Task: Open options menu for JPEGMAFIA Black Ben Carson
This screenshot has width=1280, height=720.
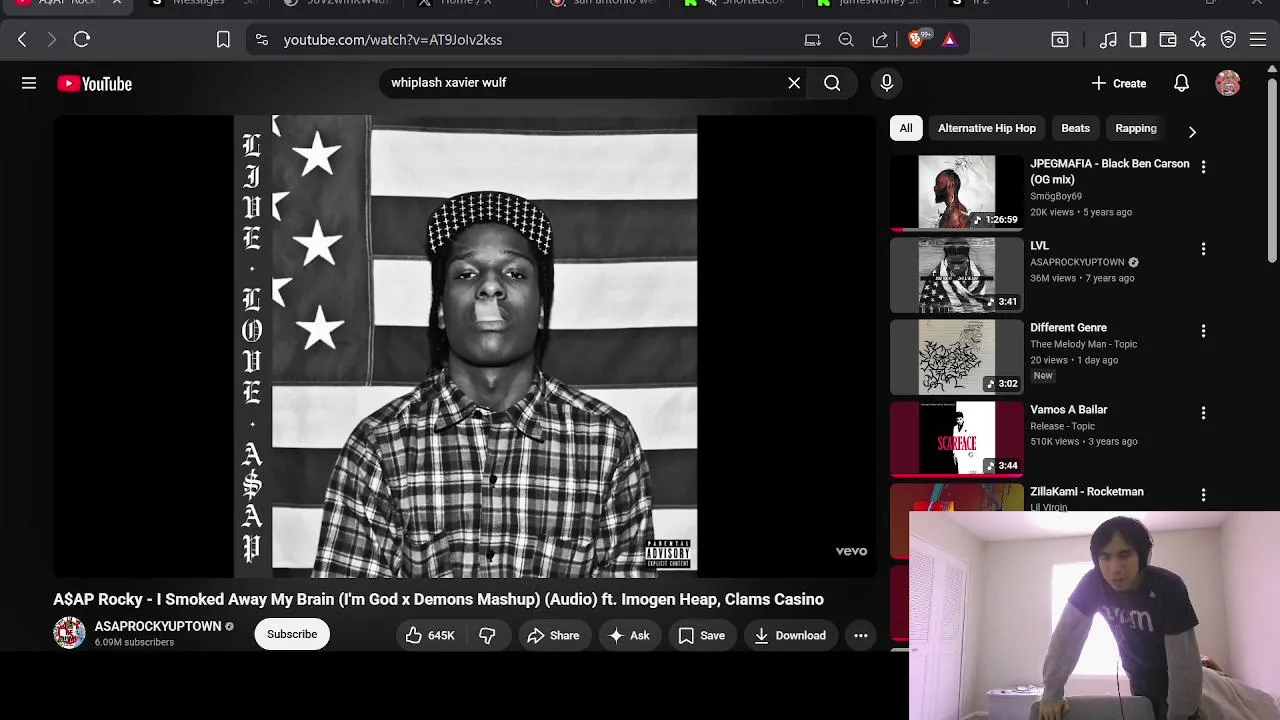Action: click(x=1203, y=167)
